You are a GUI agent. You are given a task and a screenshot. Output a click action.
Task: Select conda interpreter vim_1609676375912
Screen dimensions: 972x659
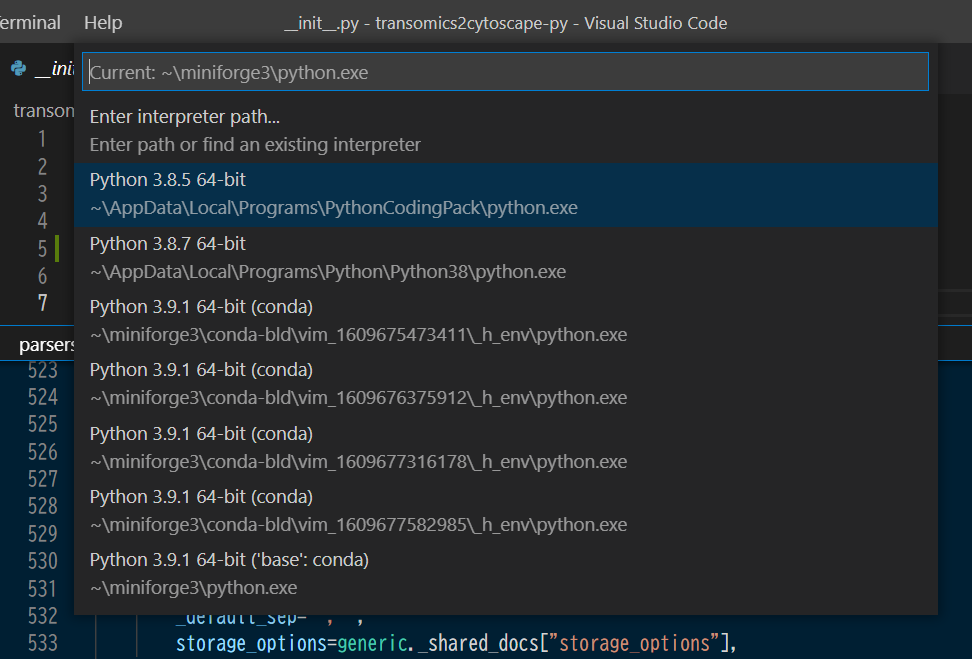click(x=505, y=384)
